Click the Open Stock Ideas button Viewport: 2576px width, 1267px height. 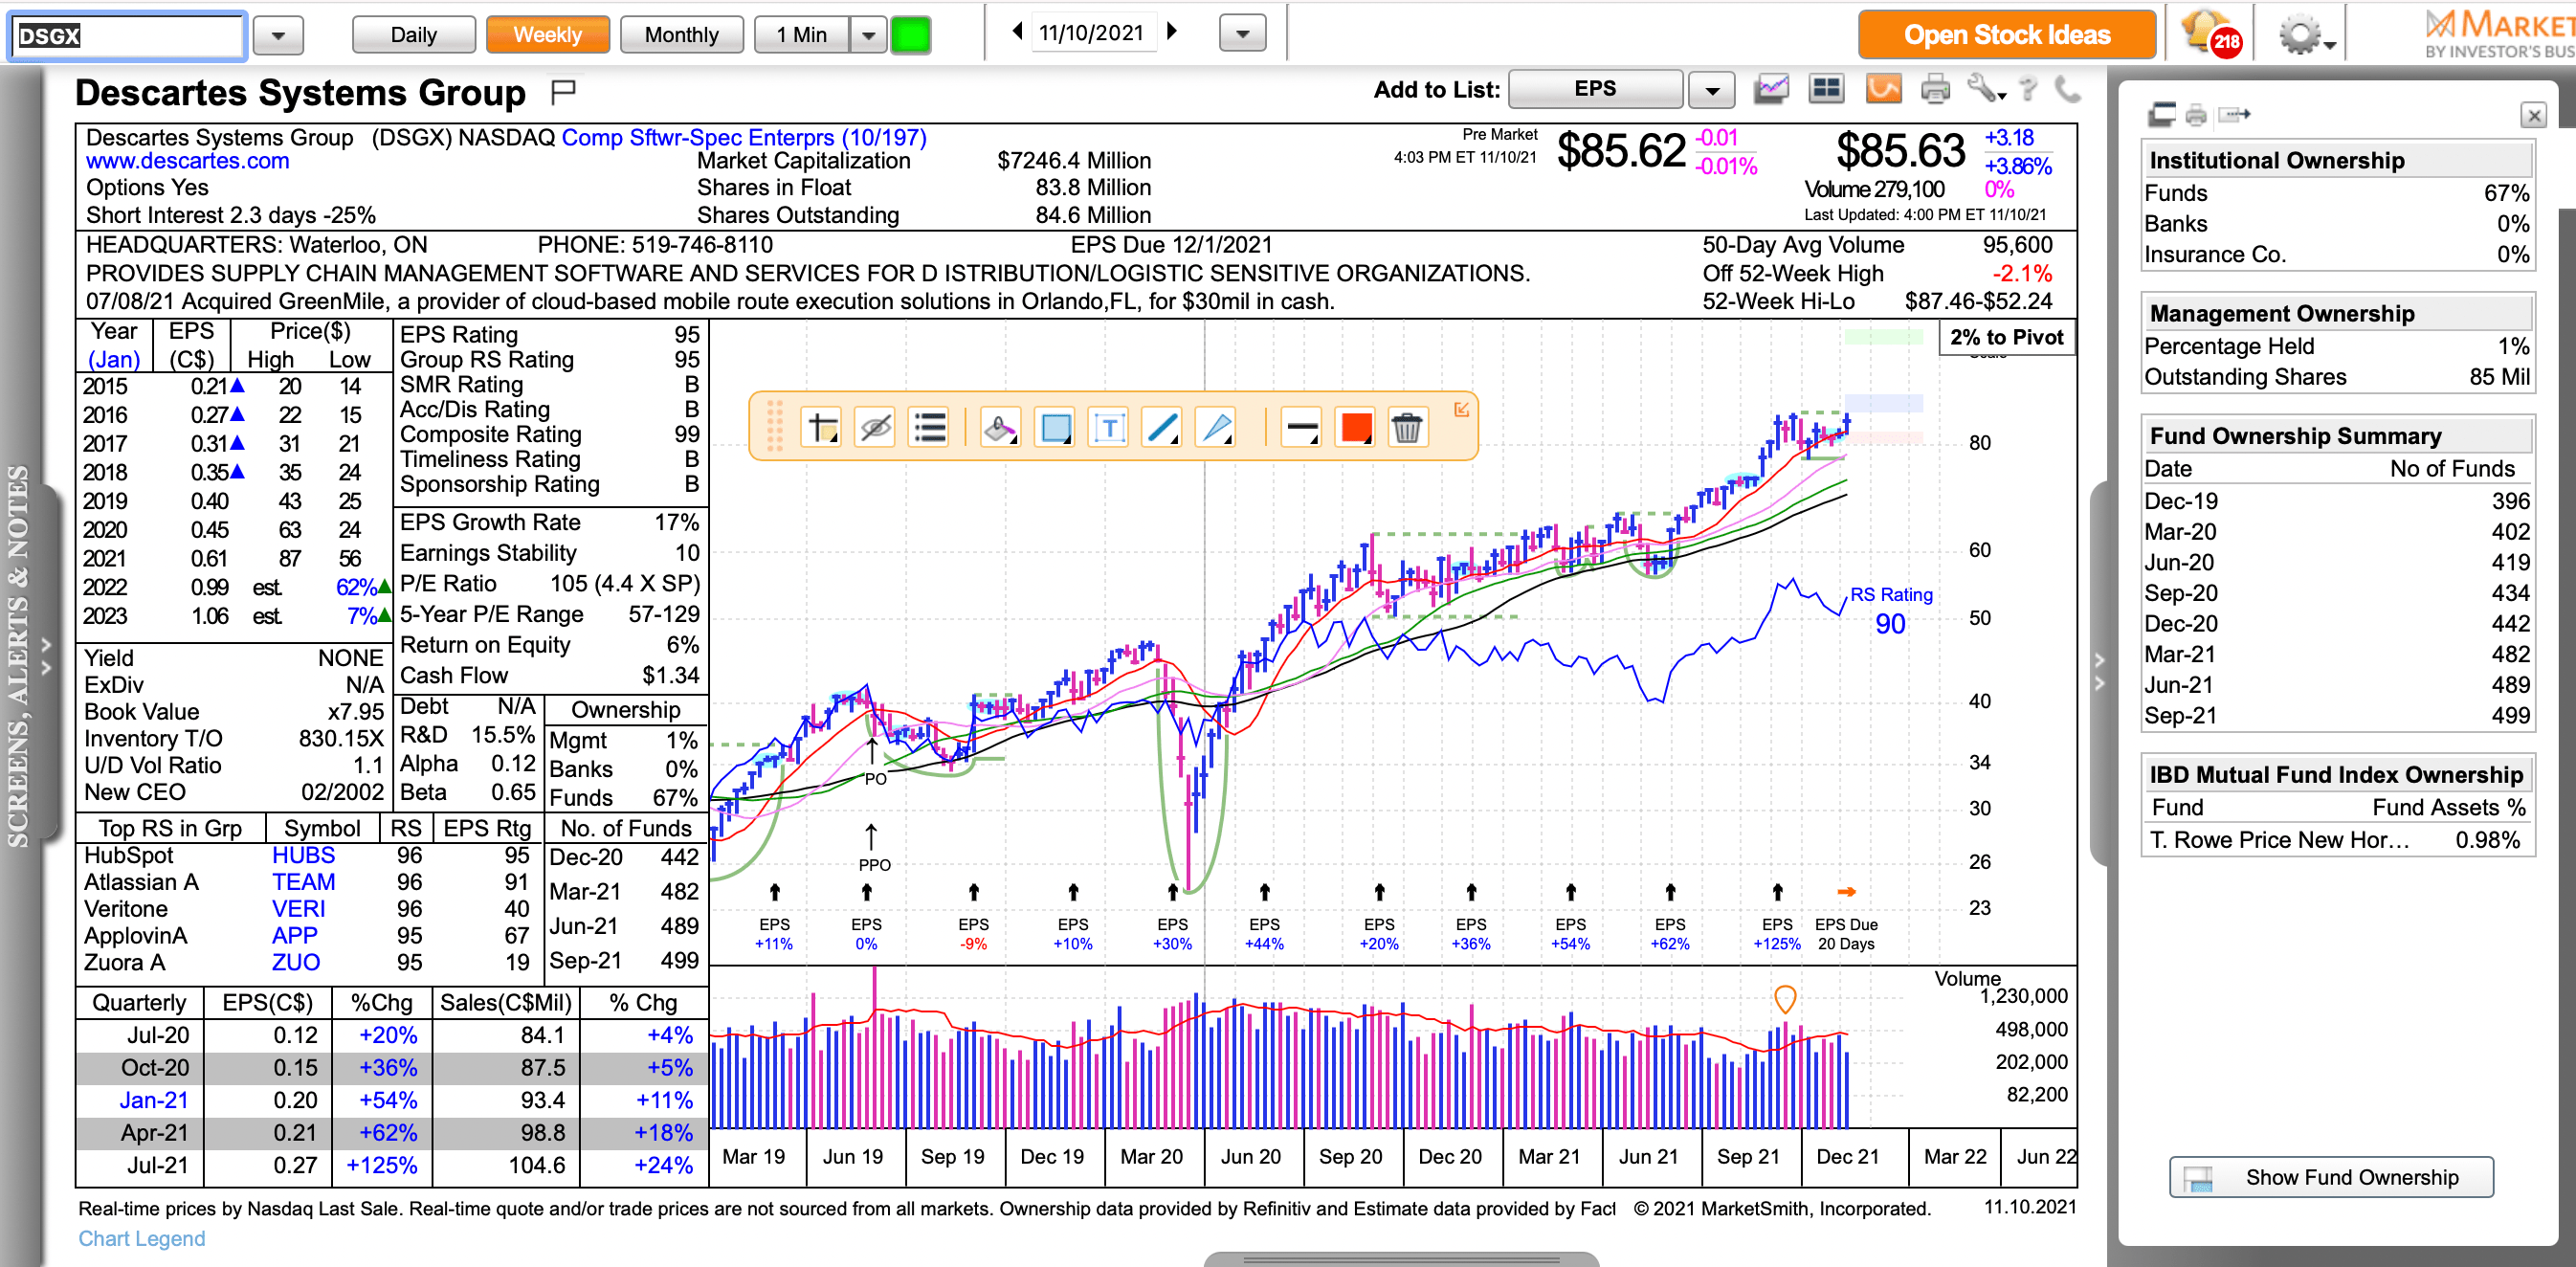pyautogui.click(x=2006, y=35)
